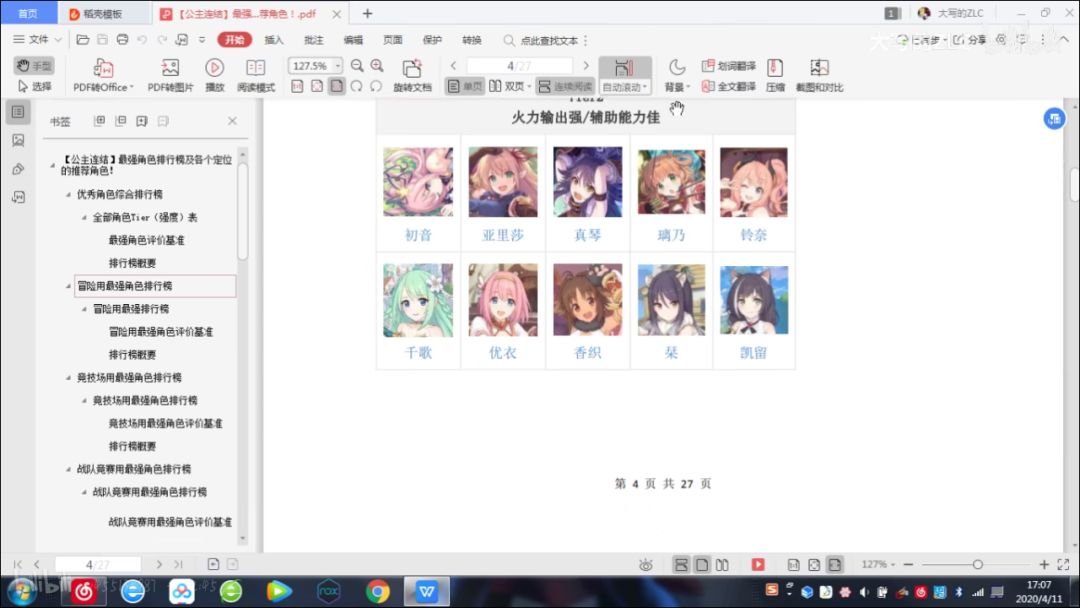Click the print icon in quick toolbar
1080x608 pixels.
122,39
